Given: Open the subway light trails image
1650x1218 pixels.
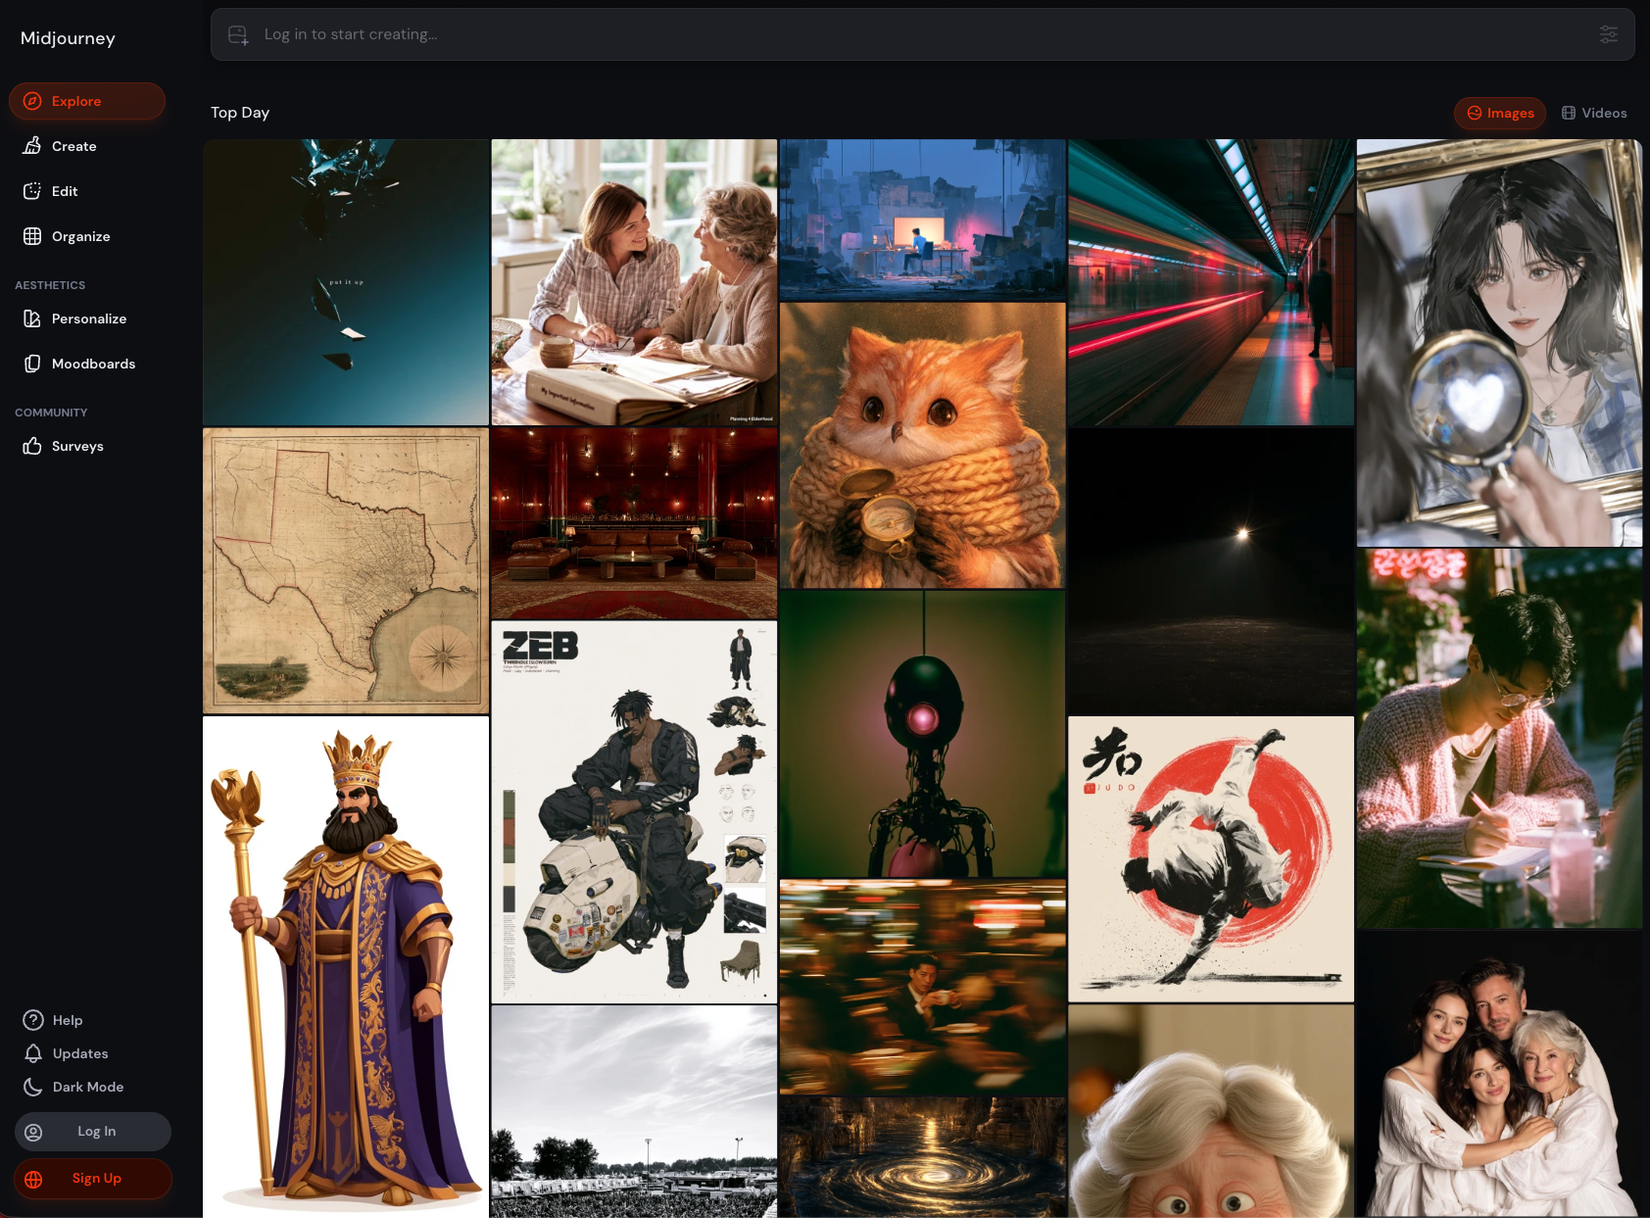Looking at the screenshot, I should click(1211, 283).
